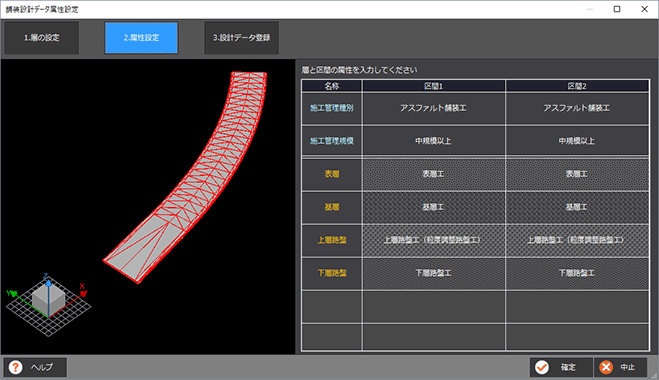Open step 1.層の設定 tab
Image resolution: width=659 pixels, height=380 pixels.
pyautogui.click(x=42, y=37)
